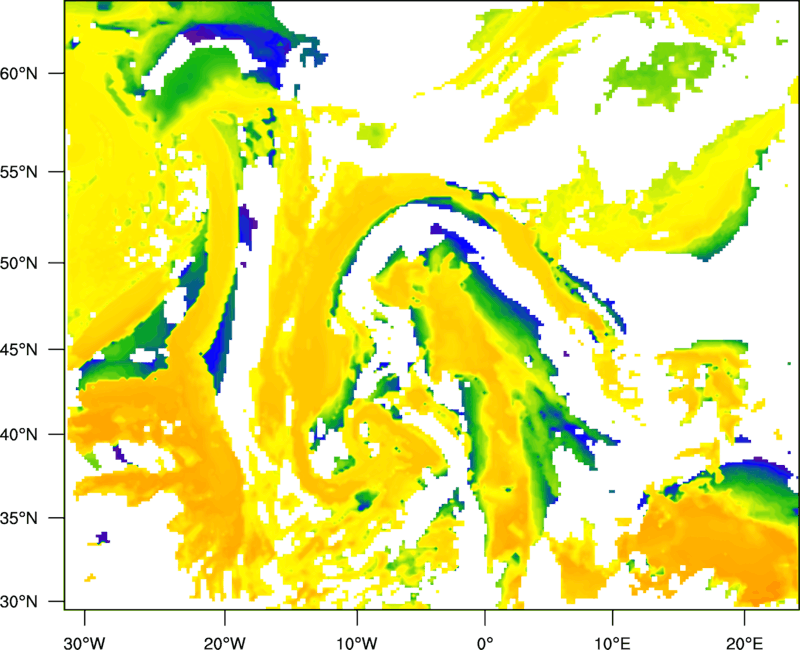The width and height of the screenshot is (800, 650).
Task: Click the 10°W longitude label
Action: point(356,643)
